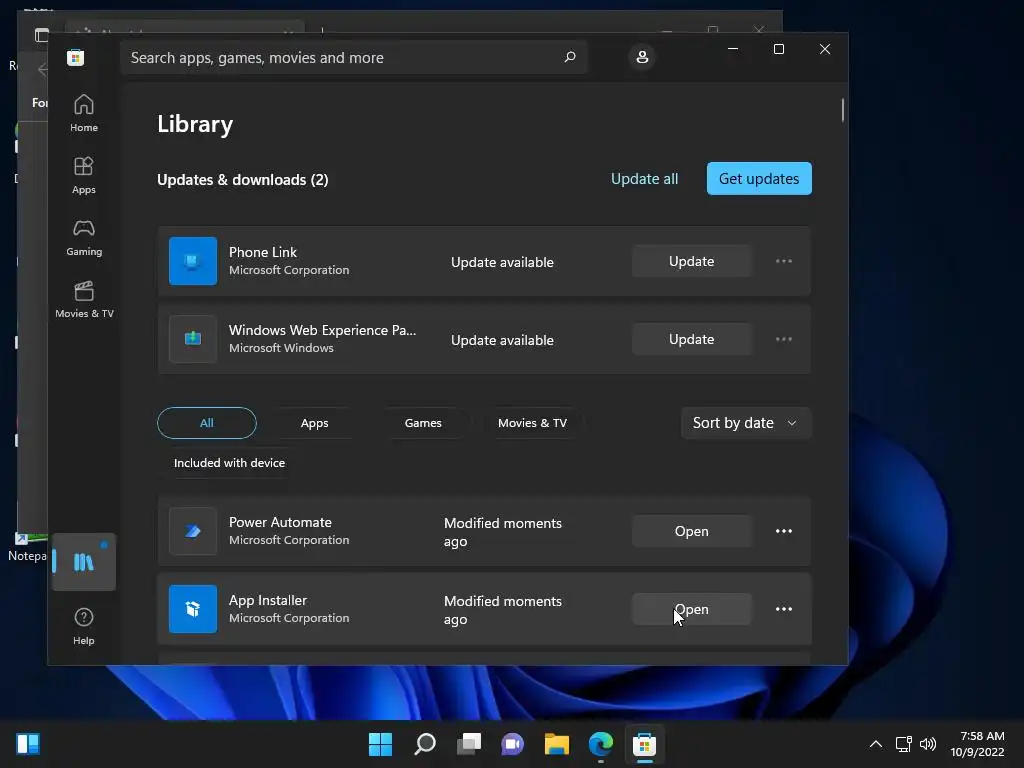Screen dimensions: 1024x768
Task: Show hidden system tray icons
Action: click(x=876, y=744)
